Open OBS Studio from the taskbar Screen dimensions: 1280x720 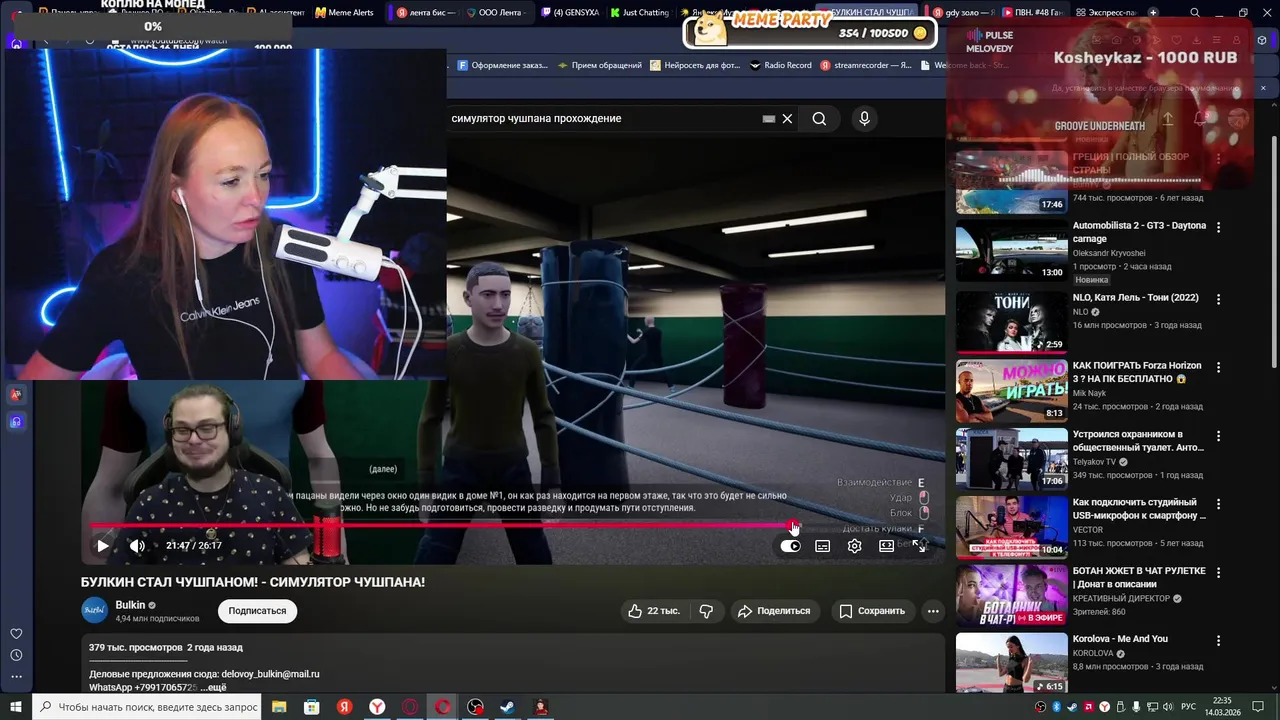[475, 707]
